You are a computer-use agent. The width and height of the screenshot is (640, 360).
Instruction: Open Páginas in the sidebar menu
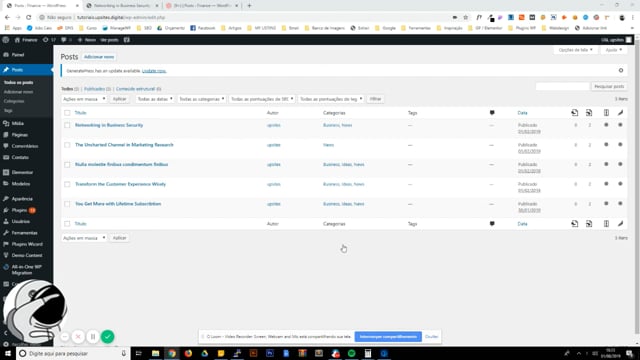[x=20, y=135]
